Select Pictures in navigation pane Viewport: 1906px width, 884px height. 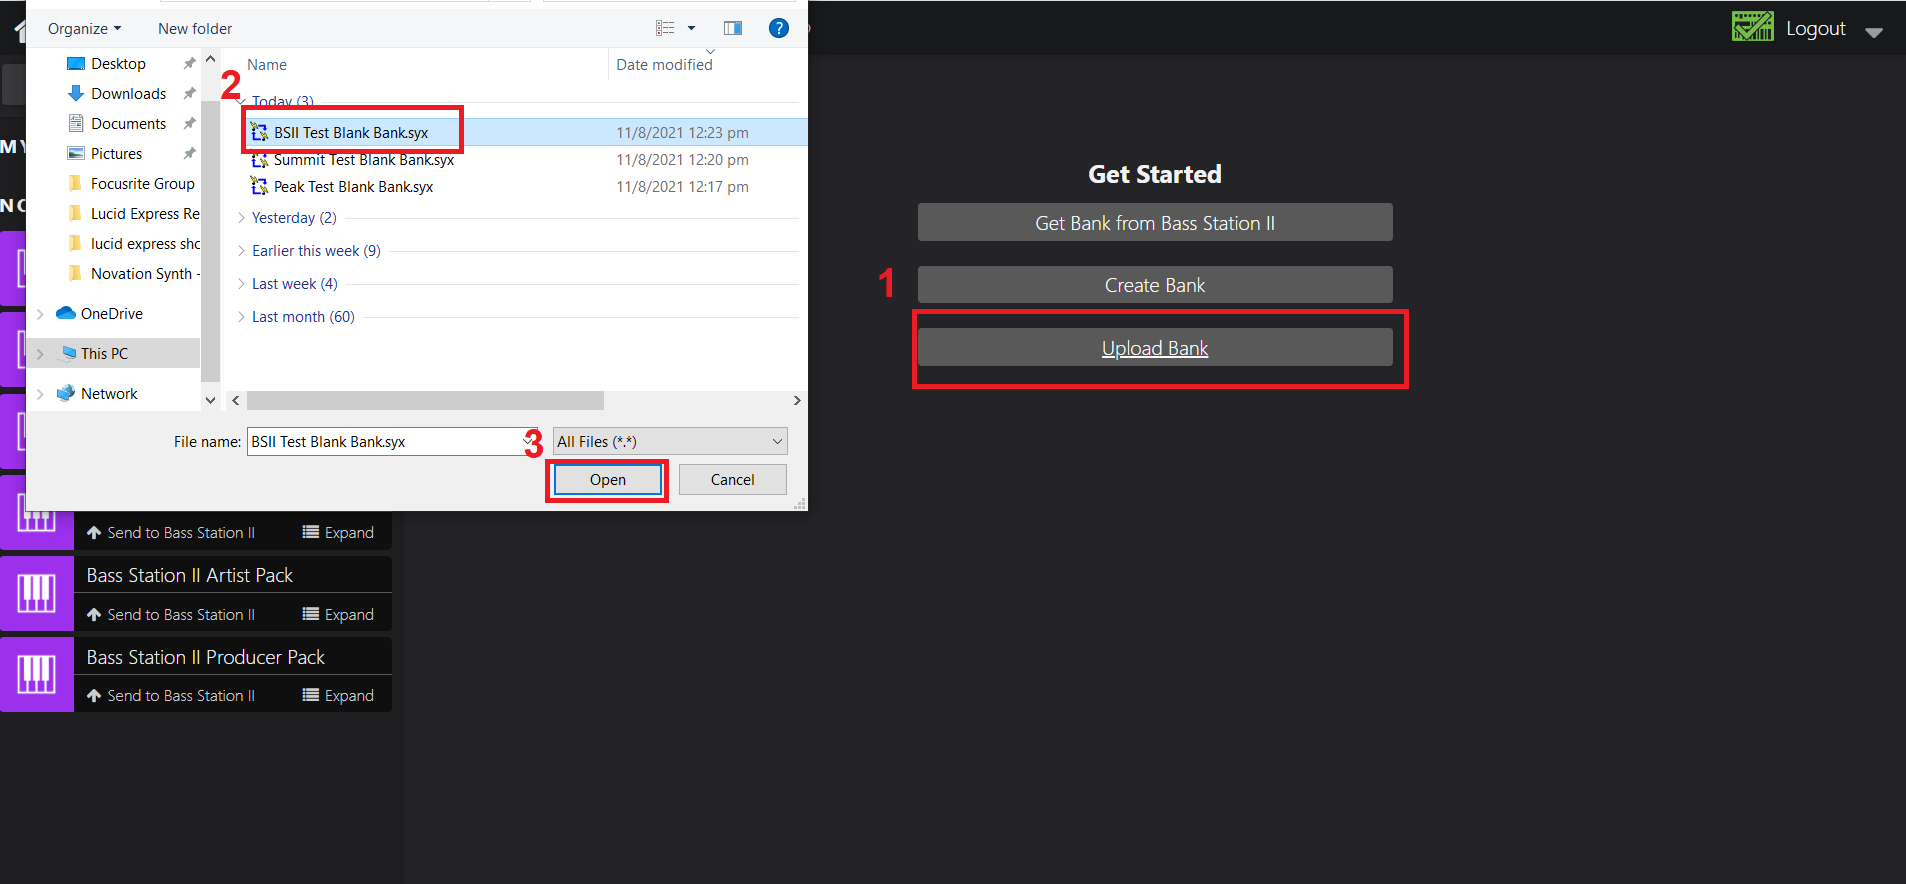pyautogui.click(x=116, y=153)
